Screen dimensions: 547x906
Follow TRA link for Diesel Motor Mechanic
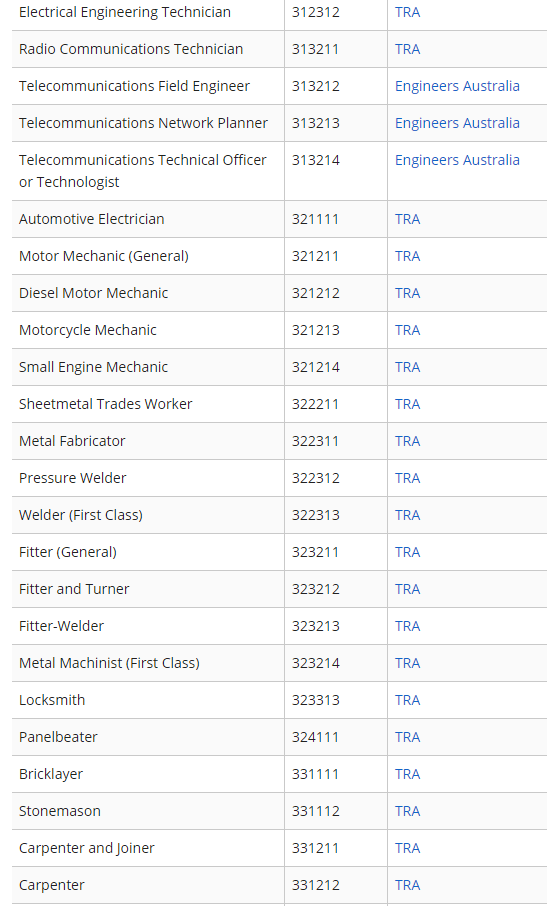coord(407,293)
